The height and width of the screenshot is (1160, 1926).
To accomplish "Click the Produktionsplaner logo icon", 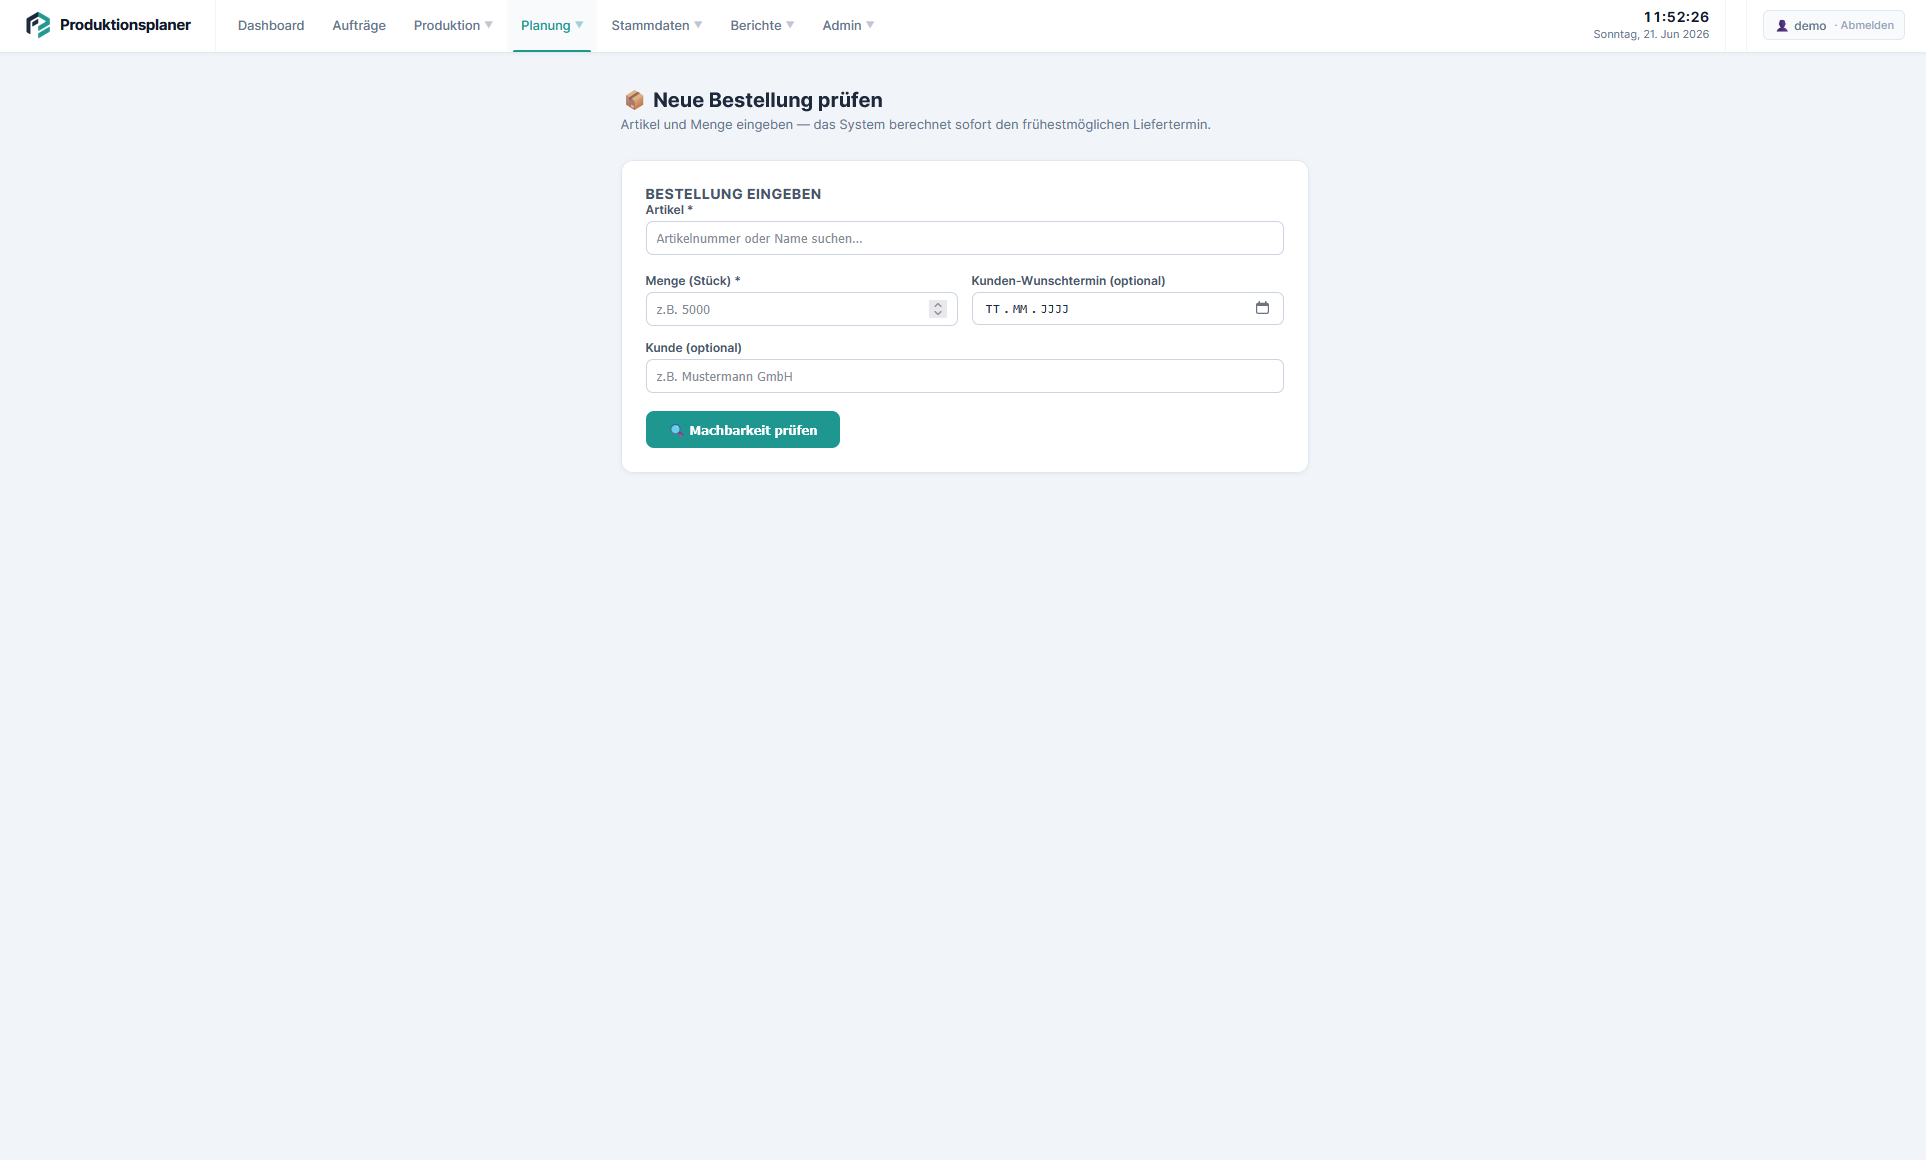I will click(38, 25).
